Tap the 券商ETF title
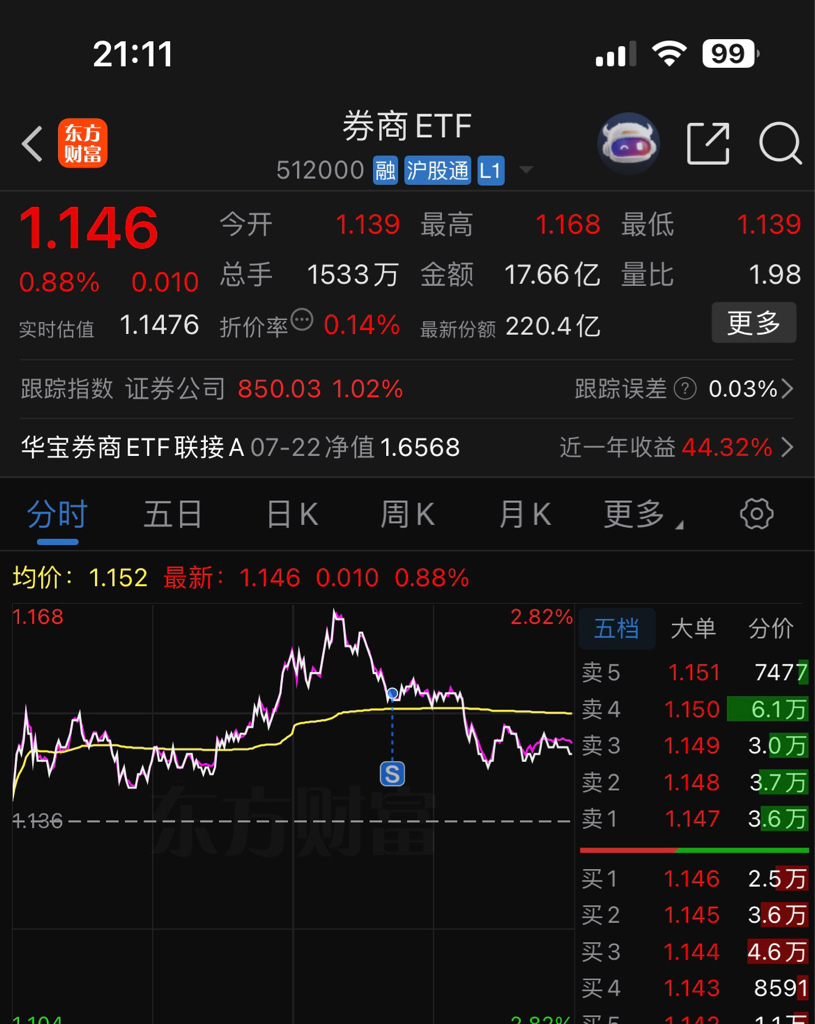 pos(408,126)
